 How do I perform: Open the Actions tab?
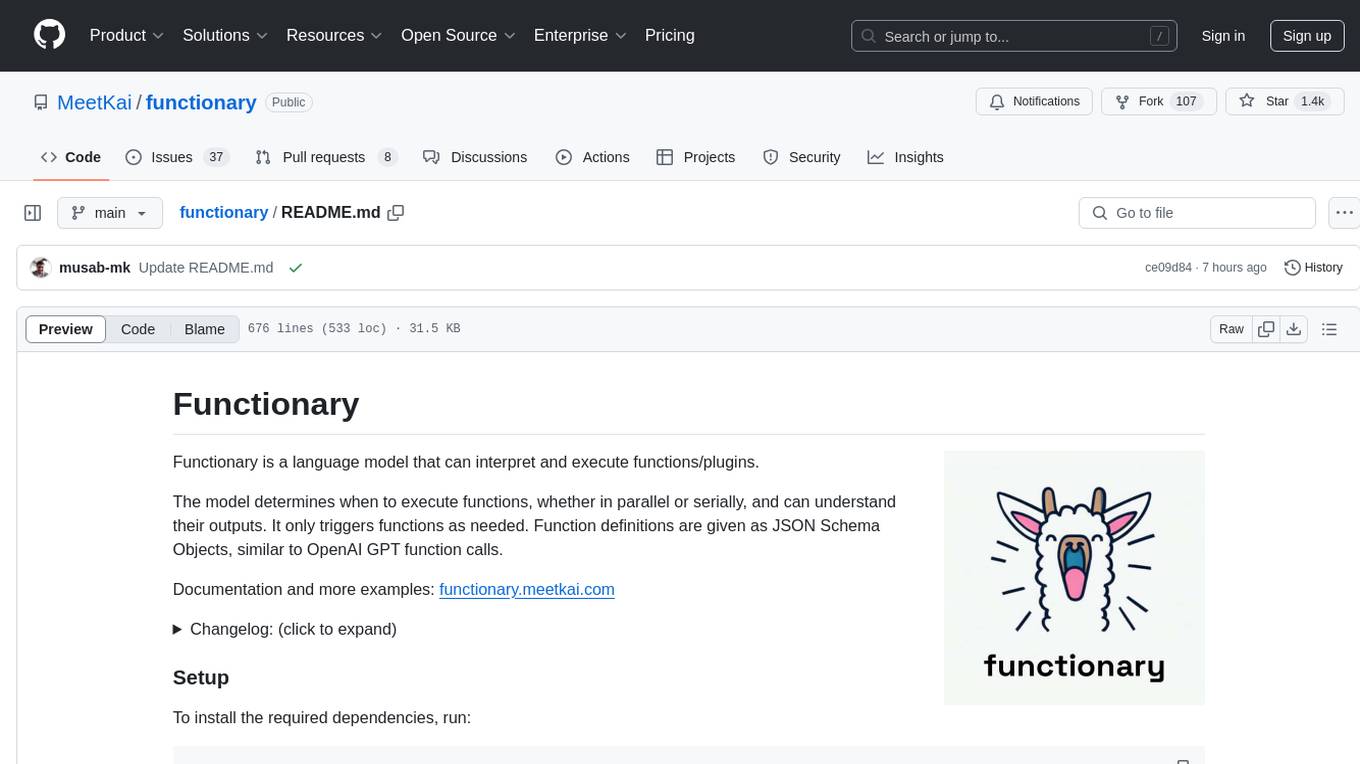593,157
